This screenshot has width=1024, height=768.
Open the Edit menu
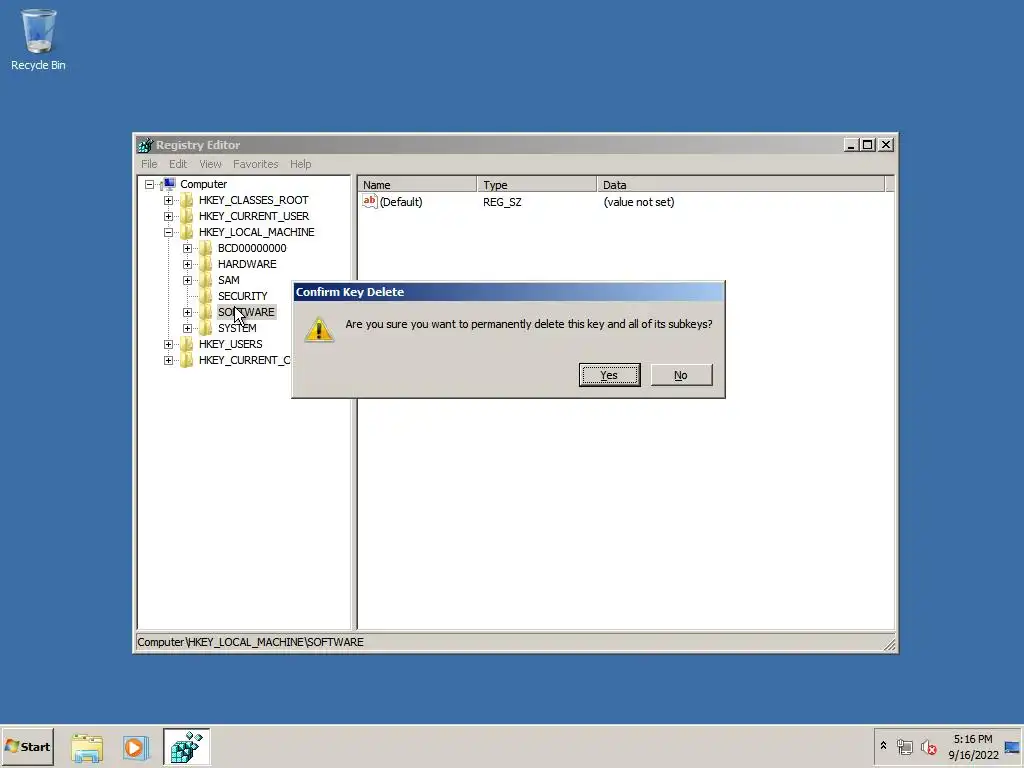pyautogui.click(x=178, y=164)
